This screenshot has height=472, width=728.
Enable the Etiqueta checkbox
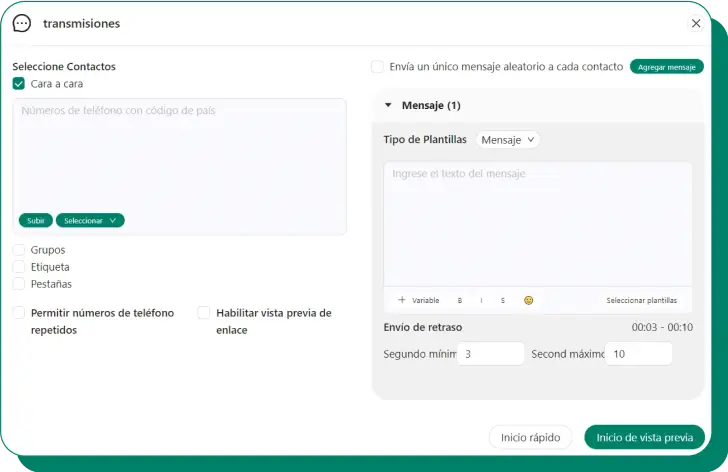coord(19,267)
